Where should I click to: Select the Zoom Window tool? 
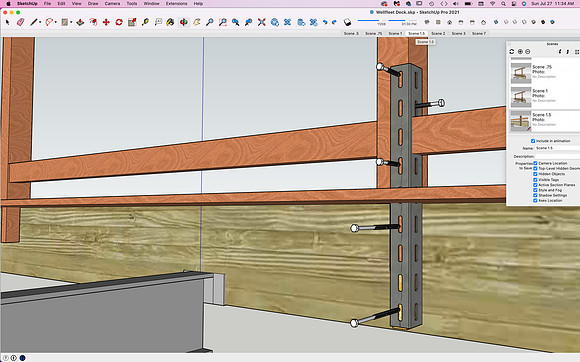pos(223,23)
